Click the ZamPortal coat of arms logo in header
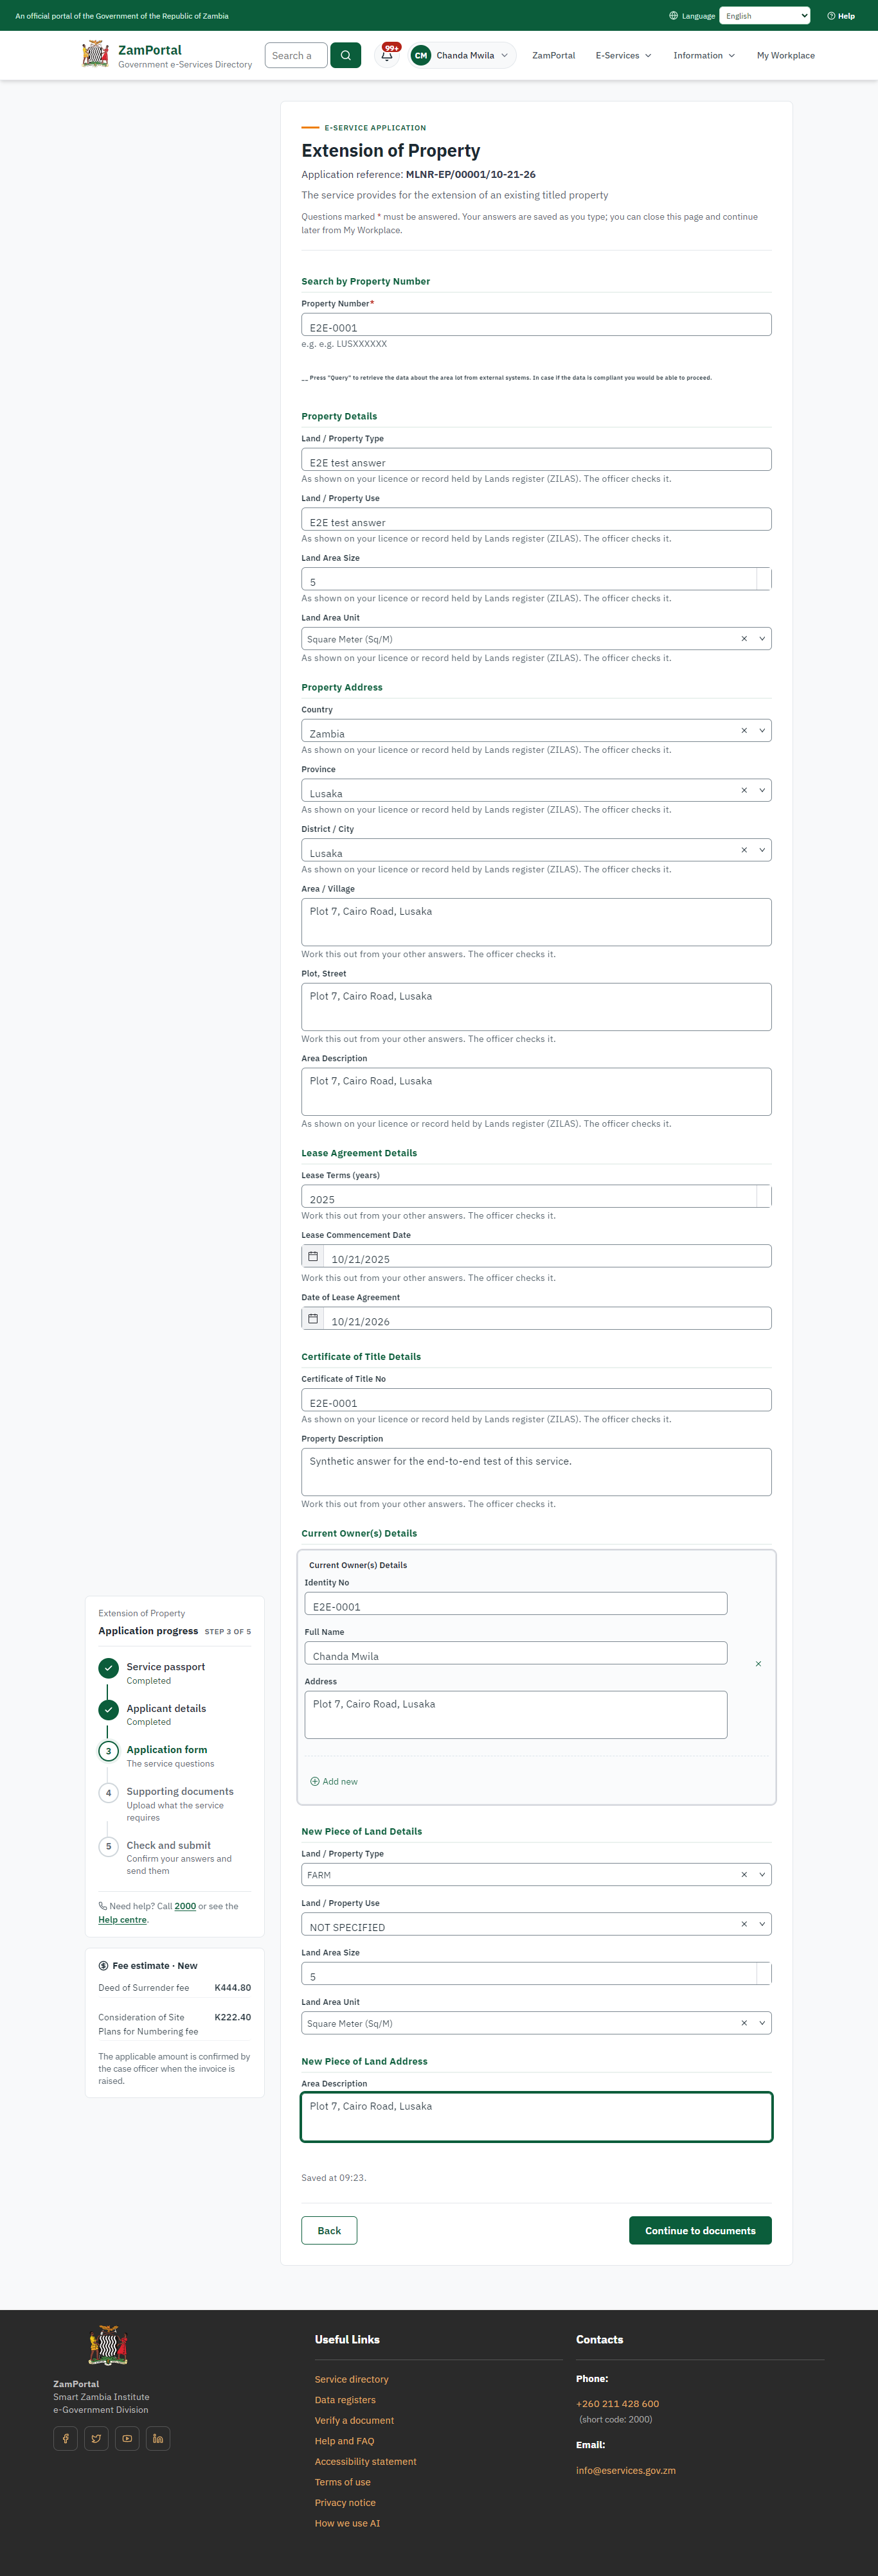The height and width of the screenshot is (2576, 878). point(96,54)
